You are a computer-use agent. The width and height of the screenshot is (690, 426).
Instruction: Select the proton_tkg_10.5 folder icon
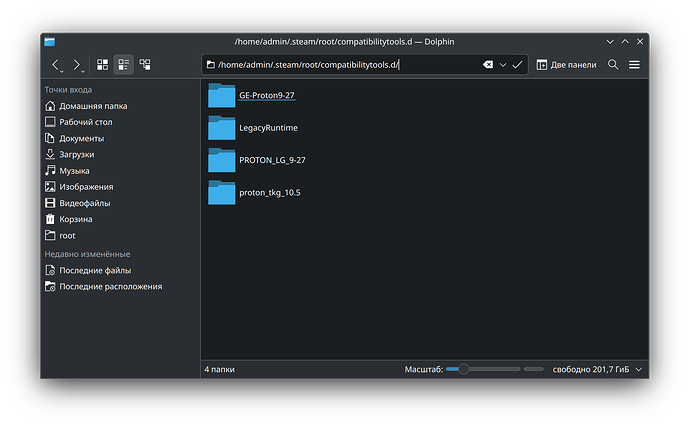click(221, 193)
